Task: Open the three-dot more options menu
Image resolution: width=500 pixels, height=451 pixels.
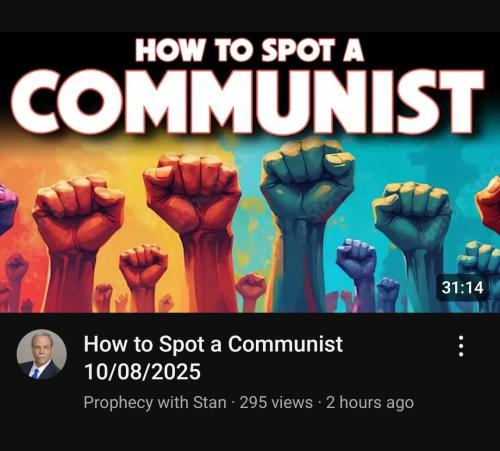Action: tap(461, 346)
